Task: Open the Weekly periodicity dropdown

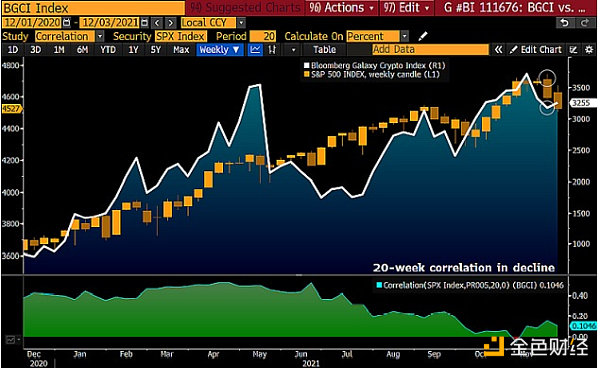Action: 220,50
